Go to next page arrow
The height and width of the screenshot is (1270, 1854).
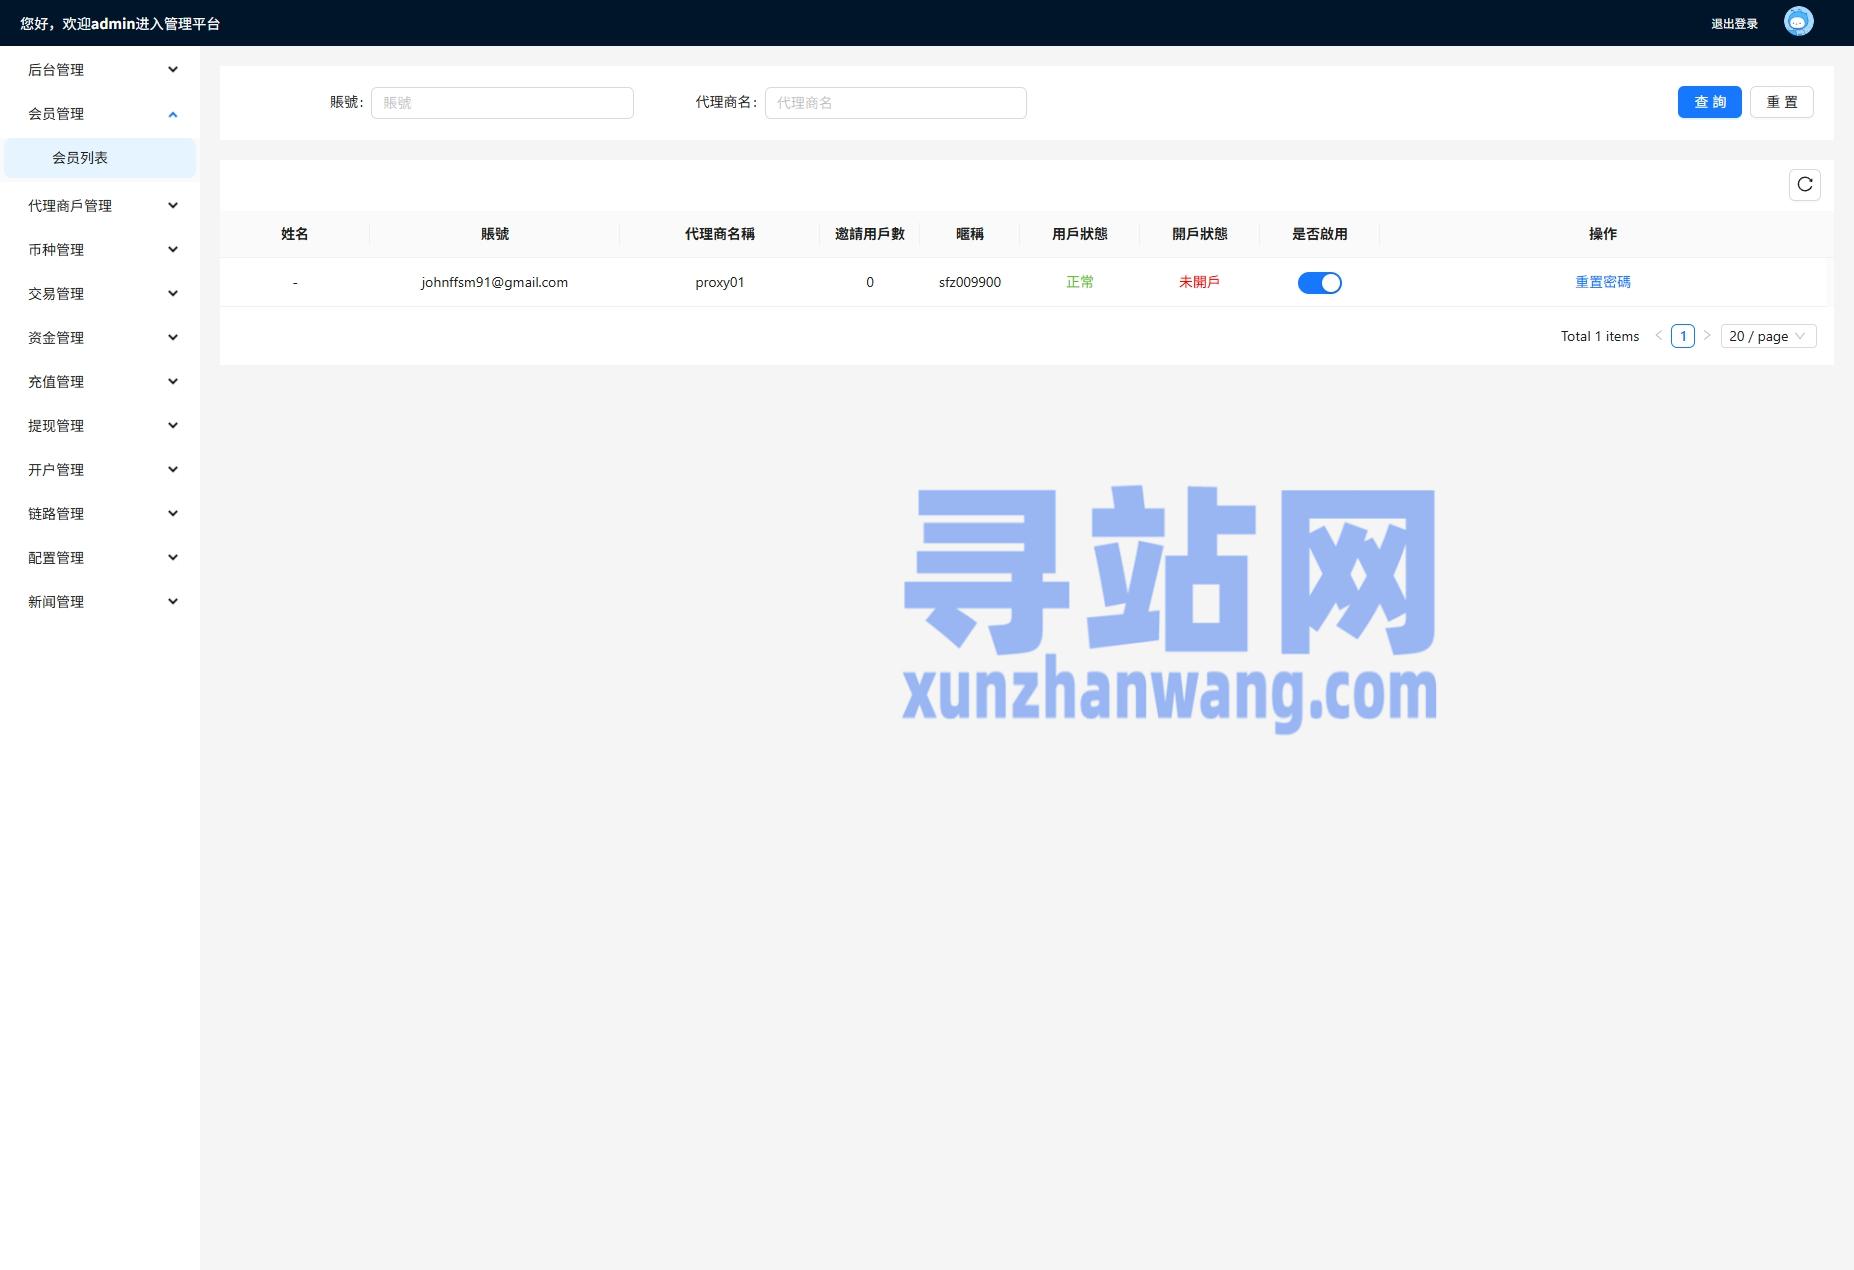(x=1707, y=336)
